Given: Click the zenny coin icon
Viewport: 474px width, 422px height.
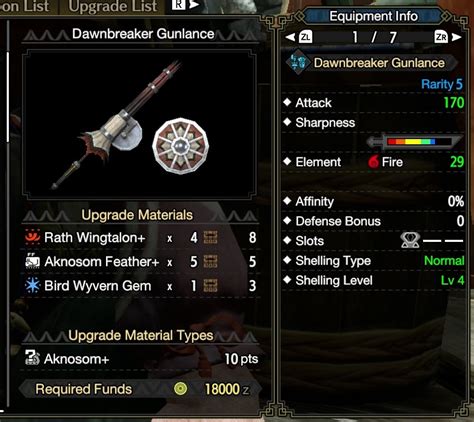Looking at the screenshot, I should (x=180, y=389).
